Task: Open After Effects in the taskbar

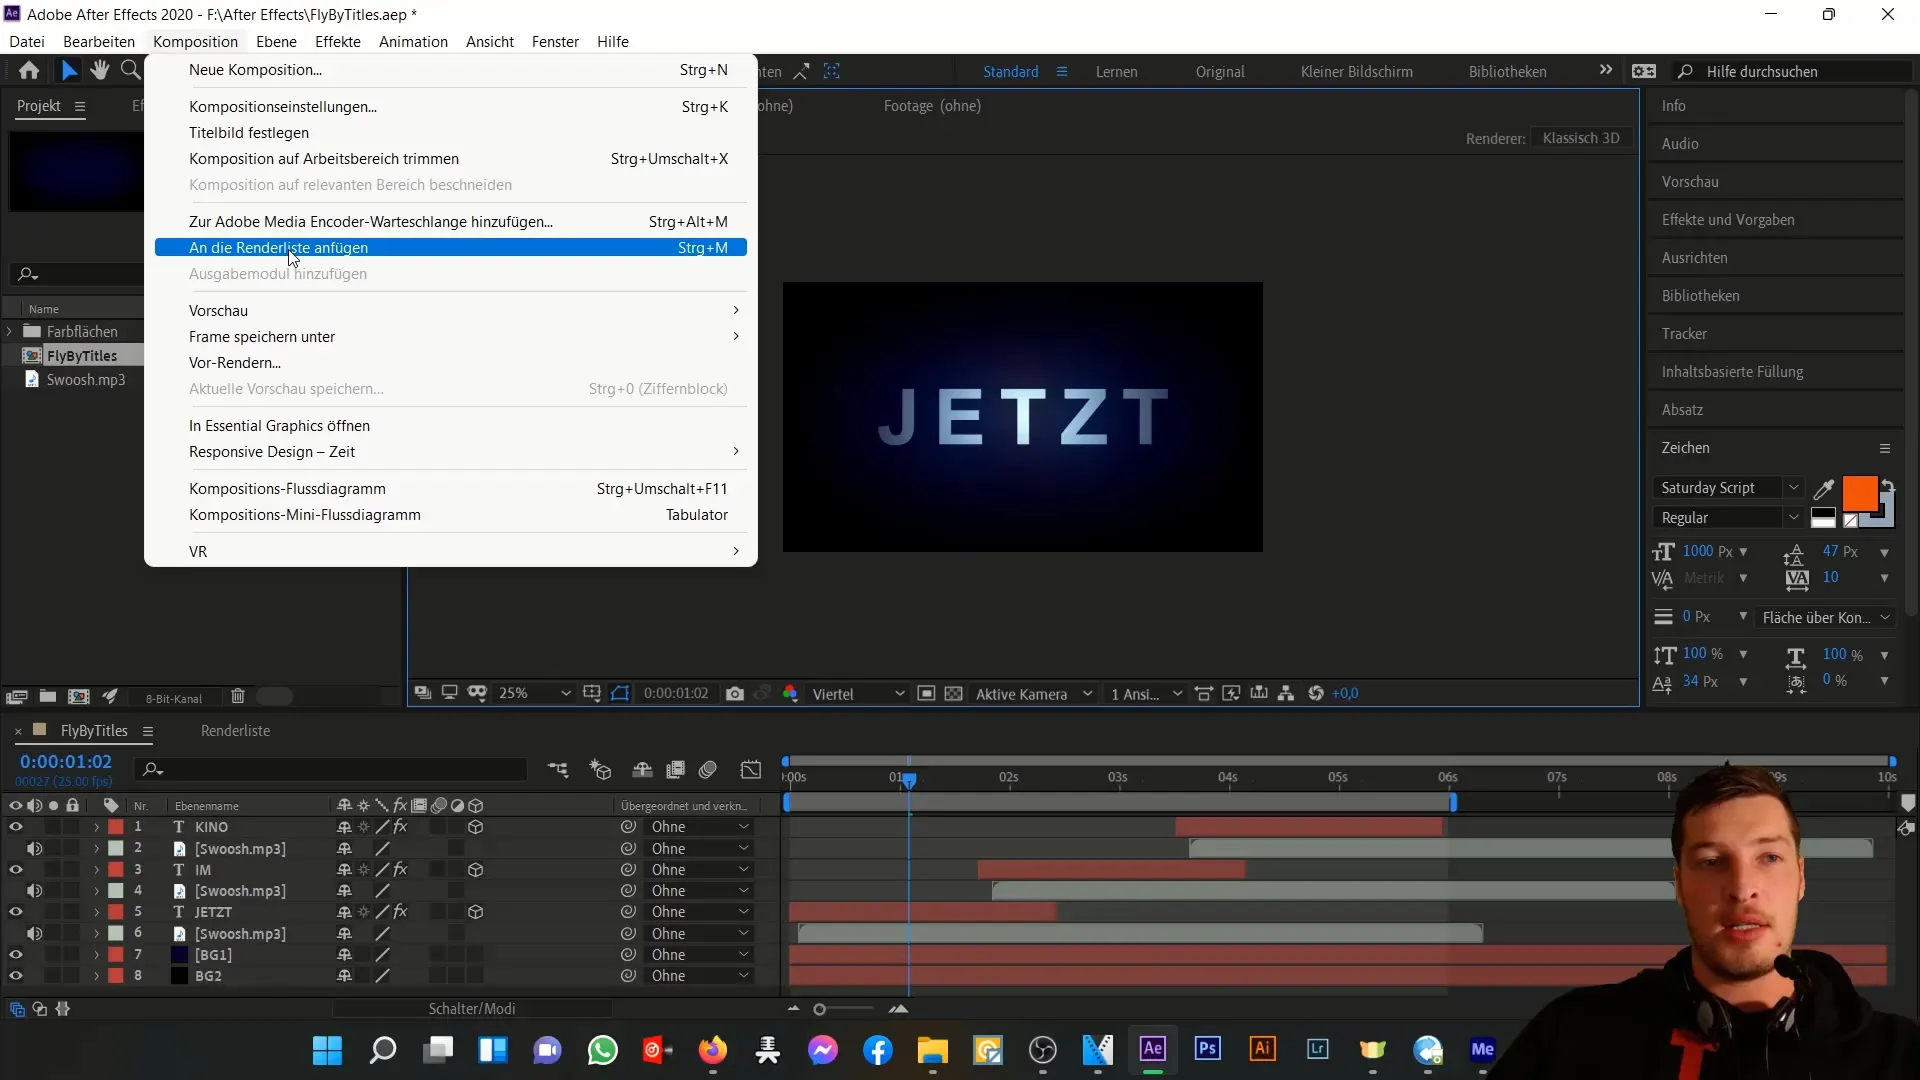Action: pos(1153,1049)
